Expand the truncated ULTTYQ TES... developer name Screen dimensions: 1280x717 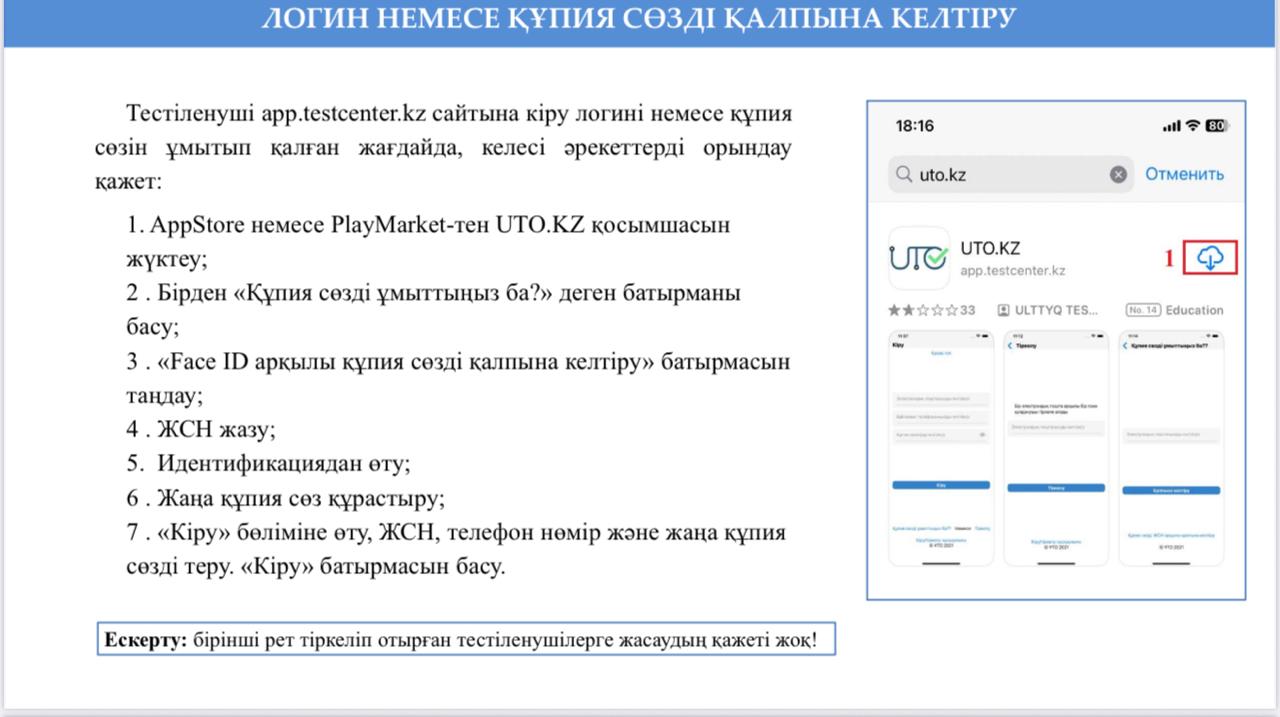pyautogui.click(x=1058, y=310)
